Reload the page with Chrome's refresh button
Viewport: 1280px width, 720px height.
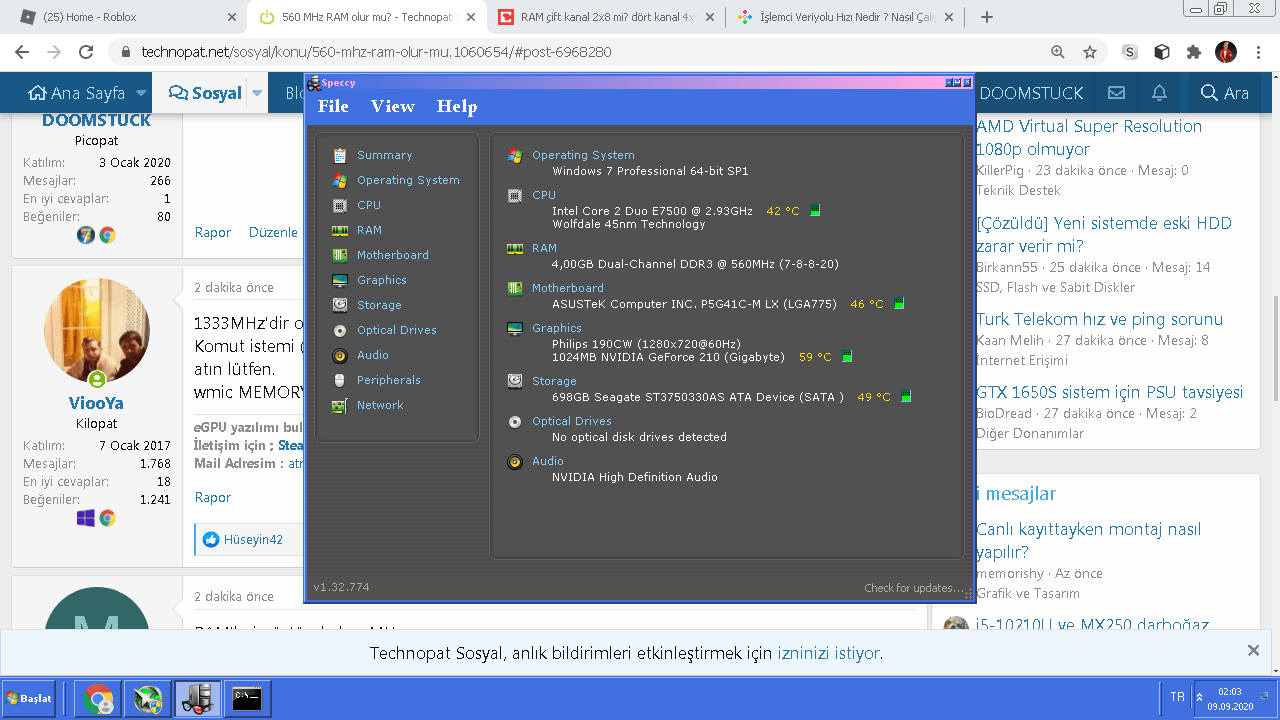pyautogui.click(x=86, y=52)
